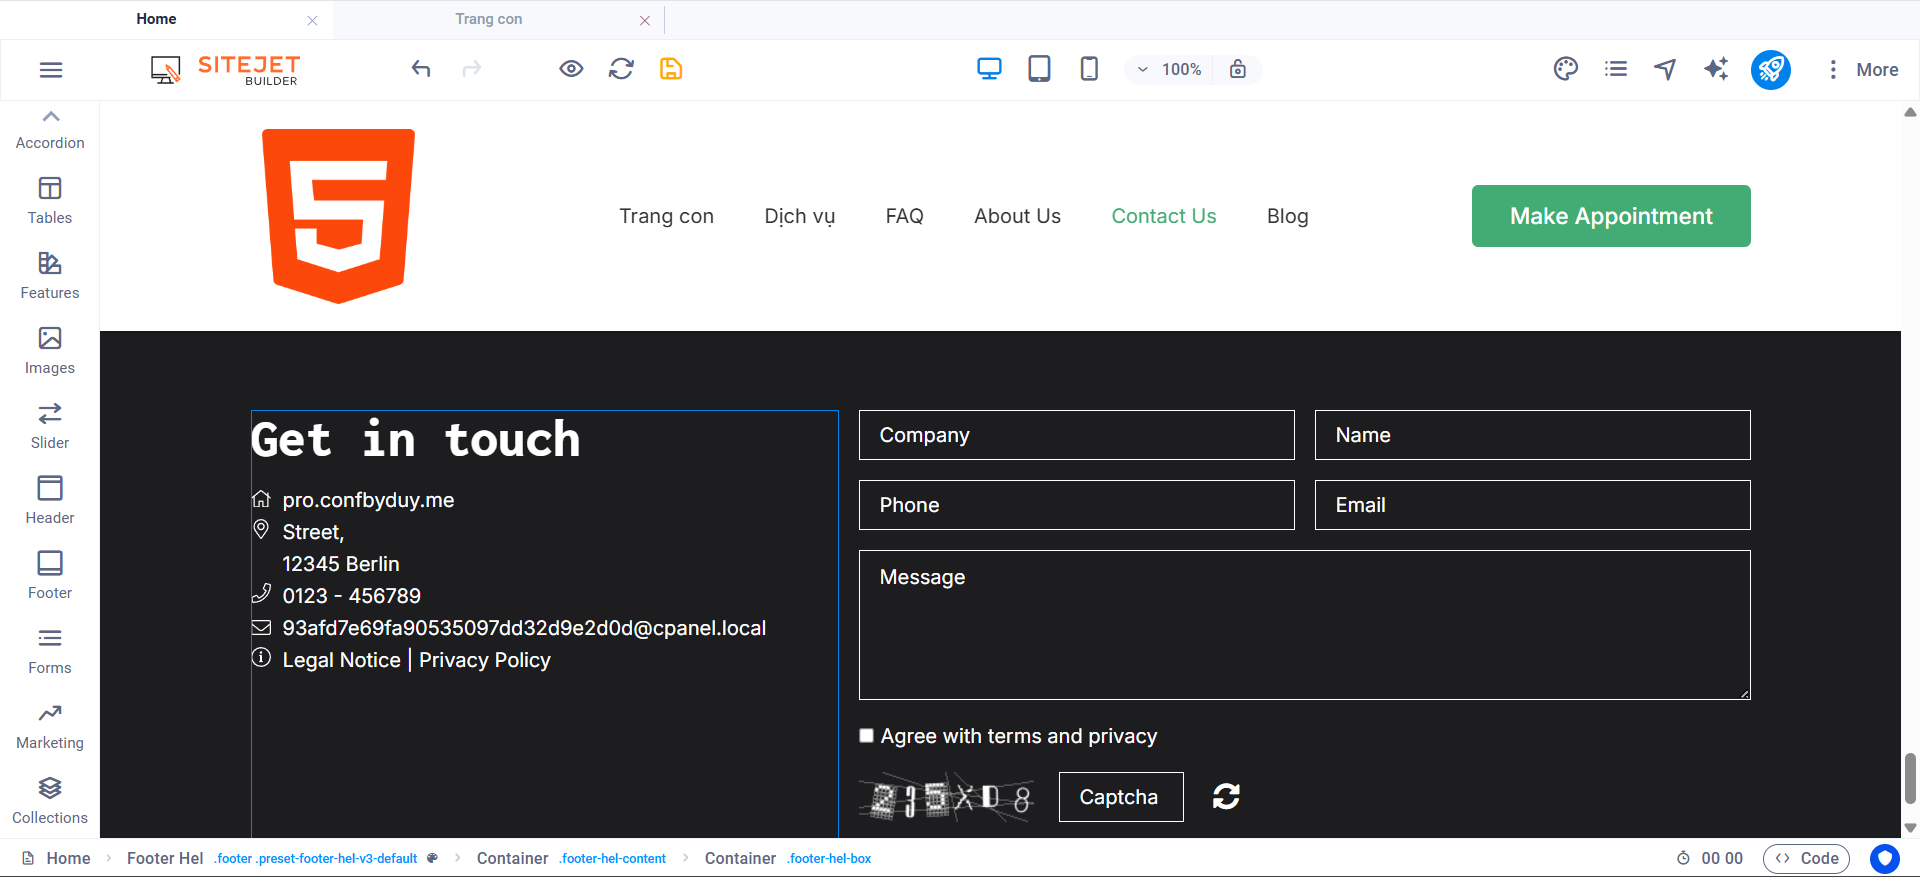
Task: Click the save icon in toolbar
Action: click(671, 69)
